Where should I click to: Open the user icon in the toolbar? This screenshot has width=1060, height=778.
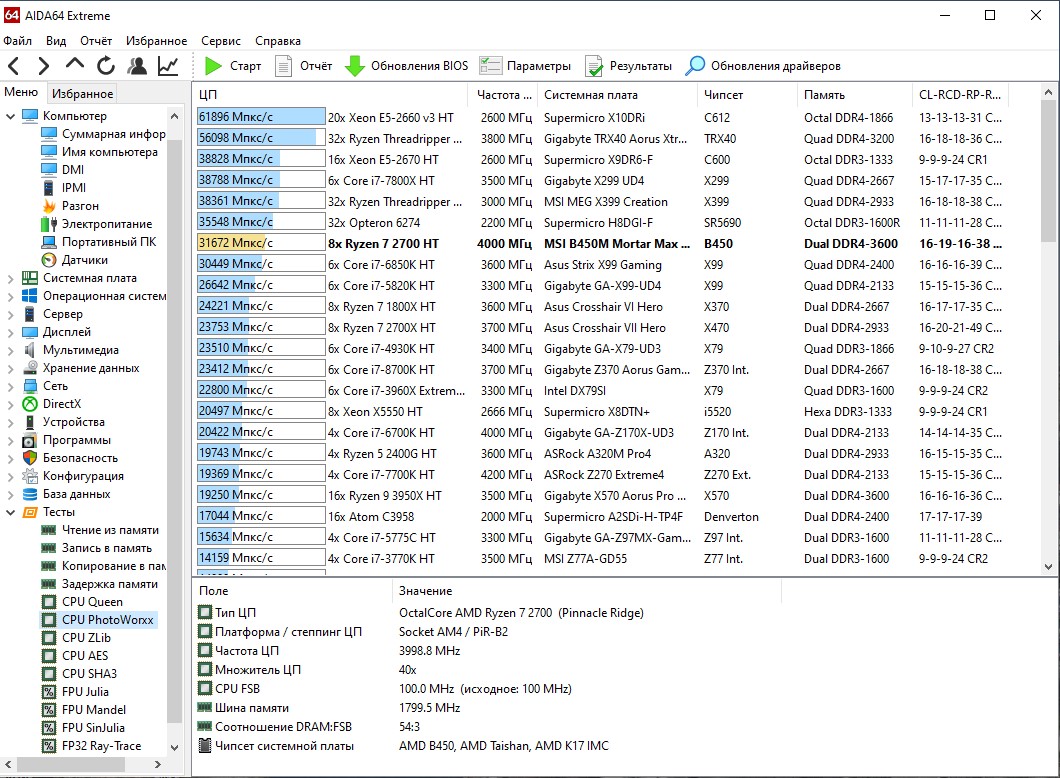point(137,66)
